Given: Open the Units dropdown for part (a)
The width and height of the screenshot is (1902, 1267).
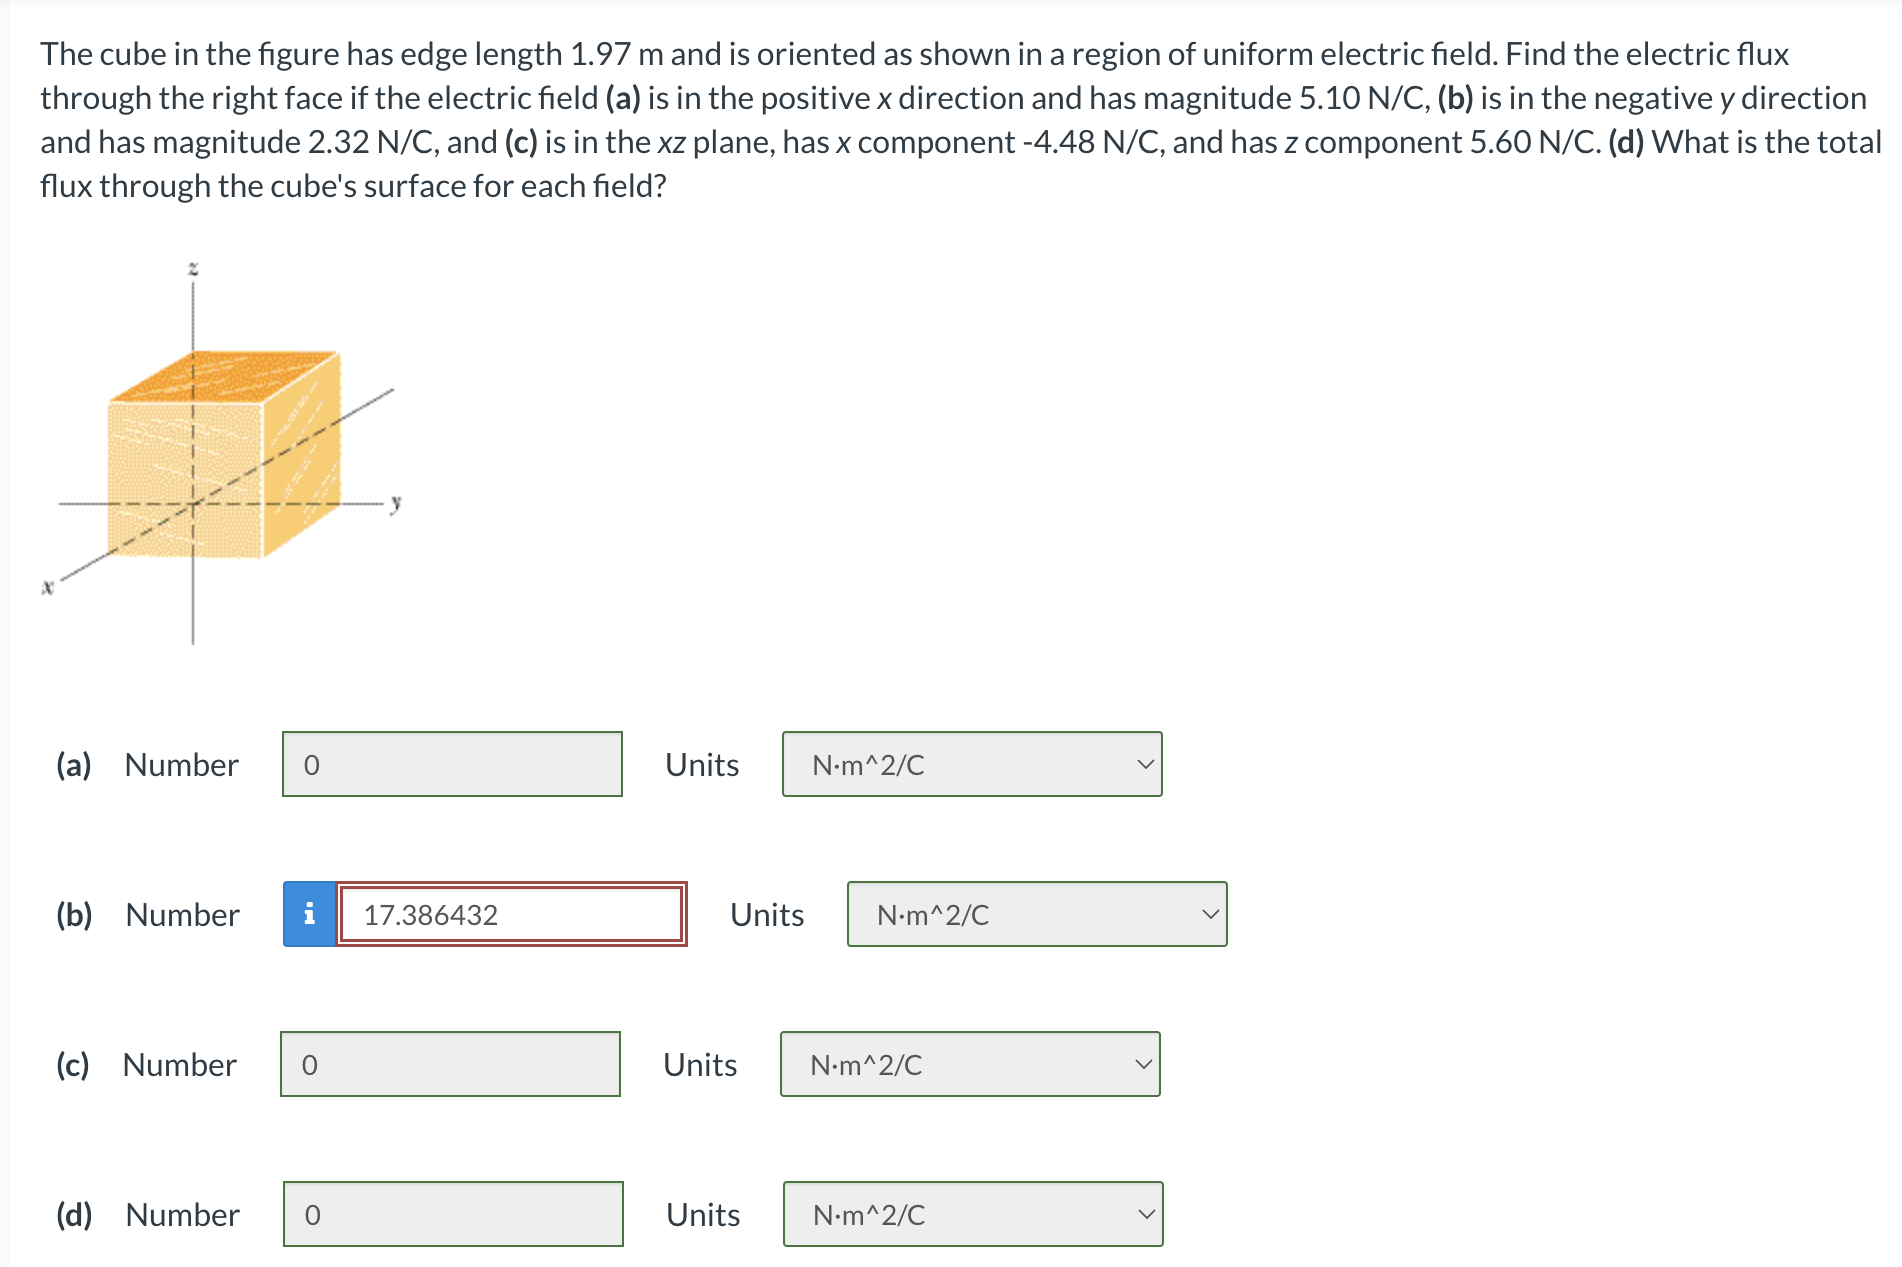Looking at the screenshot, I should click(971, 764).
